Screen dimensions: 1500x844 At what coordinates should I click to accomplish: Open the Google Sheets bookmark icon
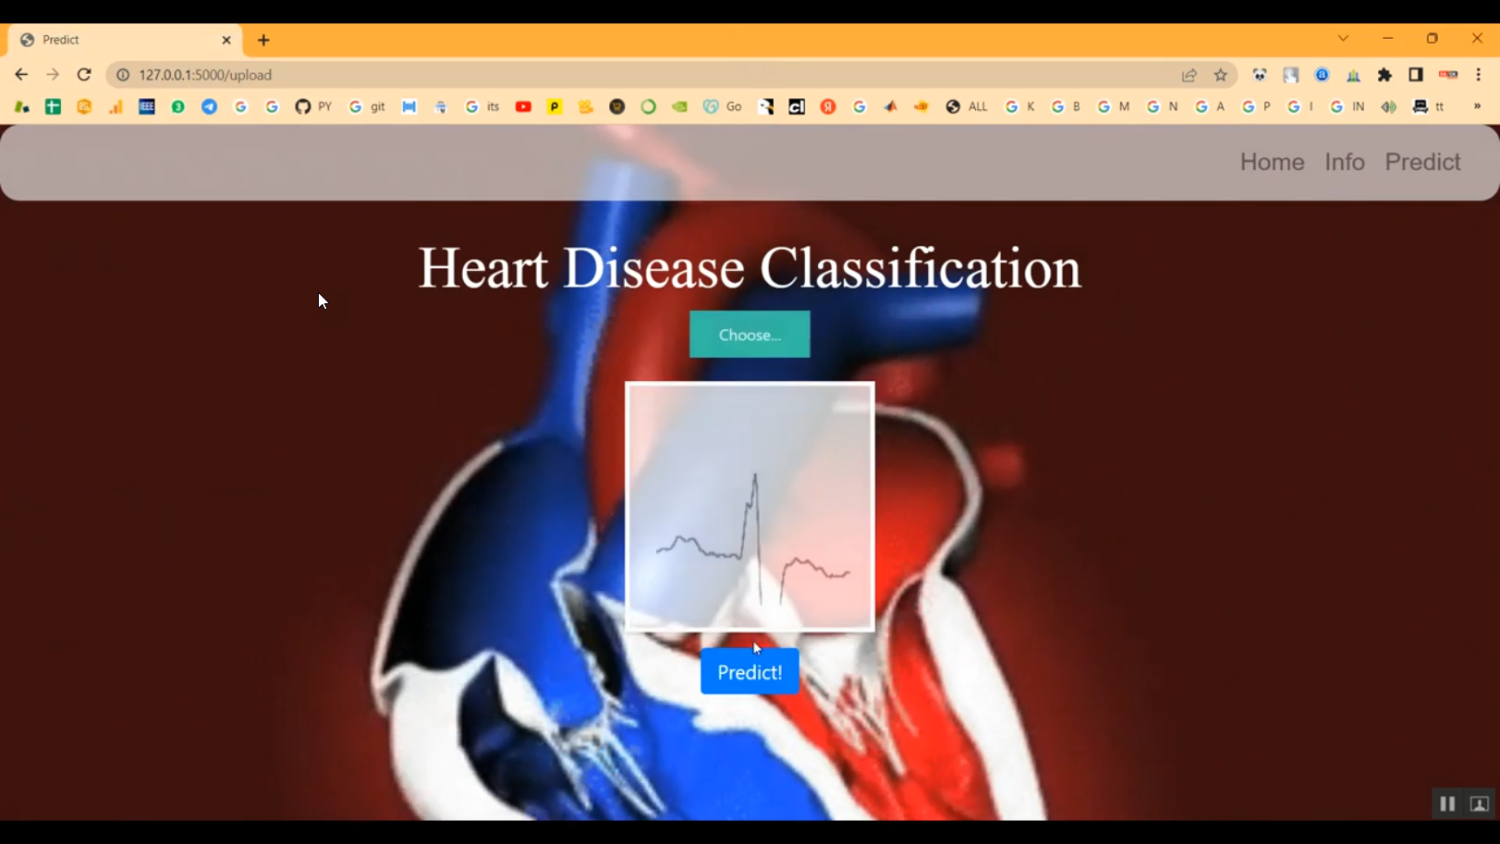pyautogui.click(x=53, y=106)
